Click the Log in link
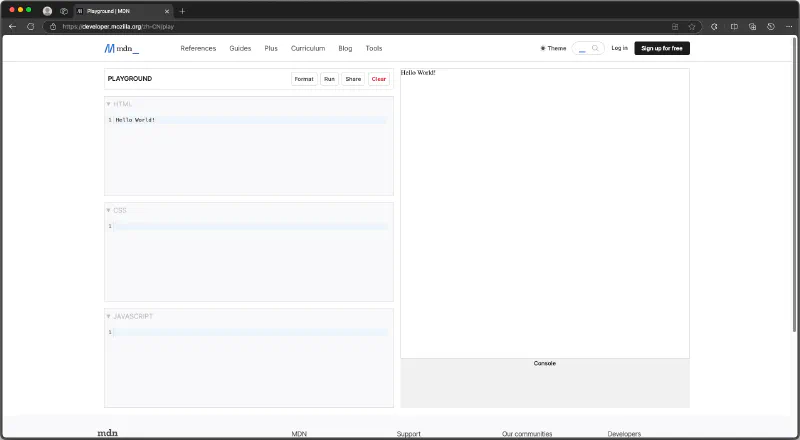Screen dimensions: 800x440 click(619, 48)
